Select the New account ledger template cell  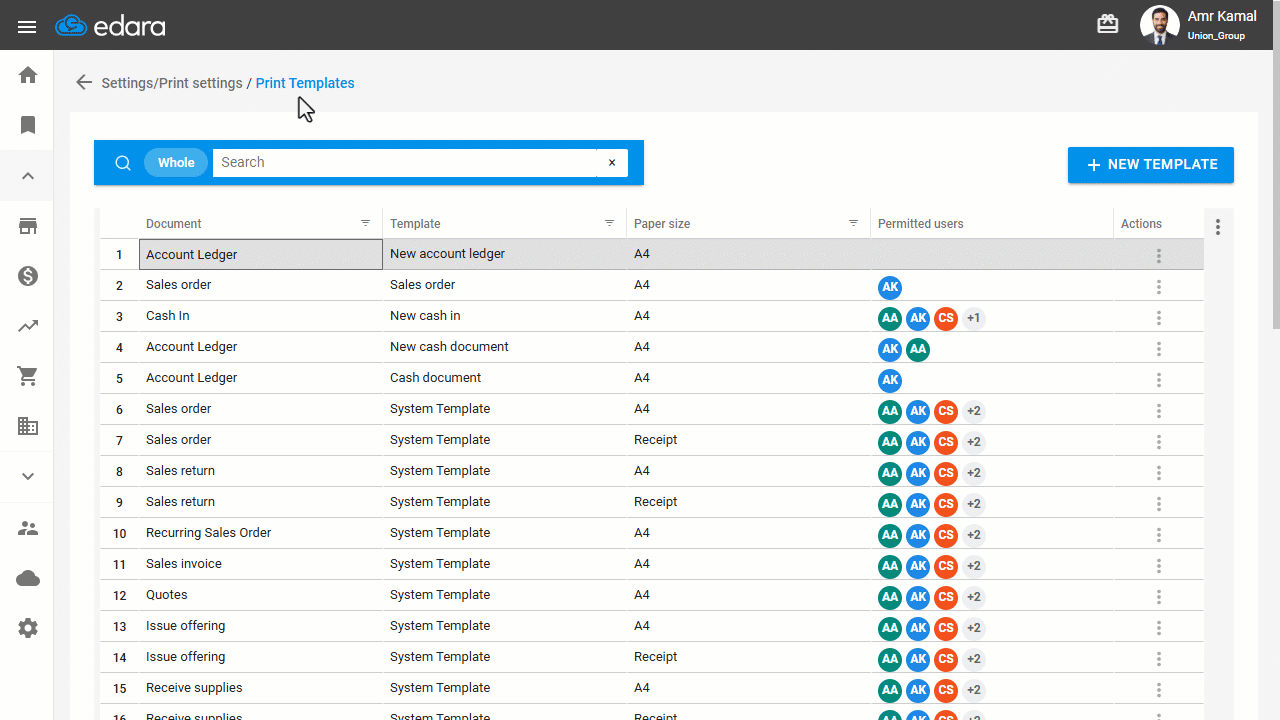pos(504,254)
